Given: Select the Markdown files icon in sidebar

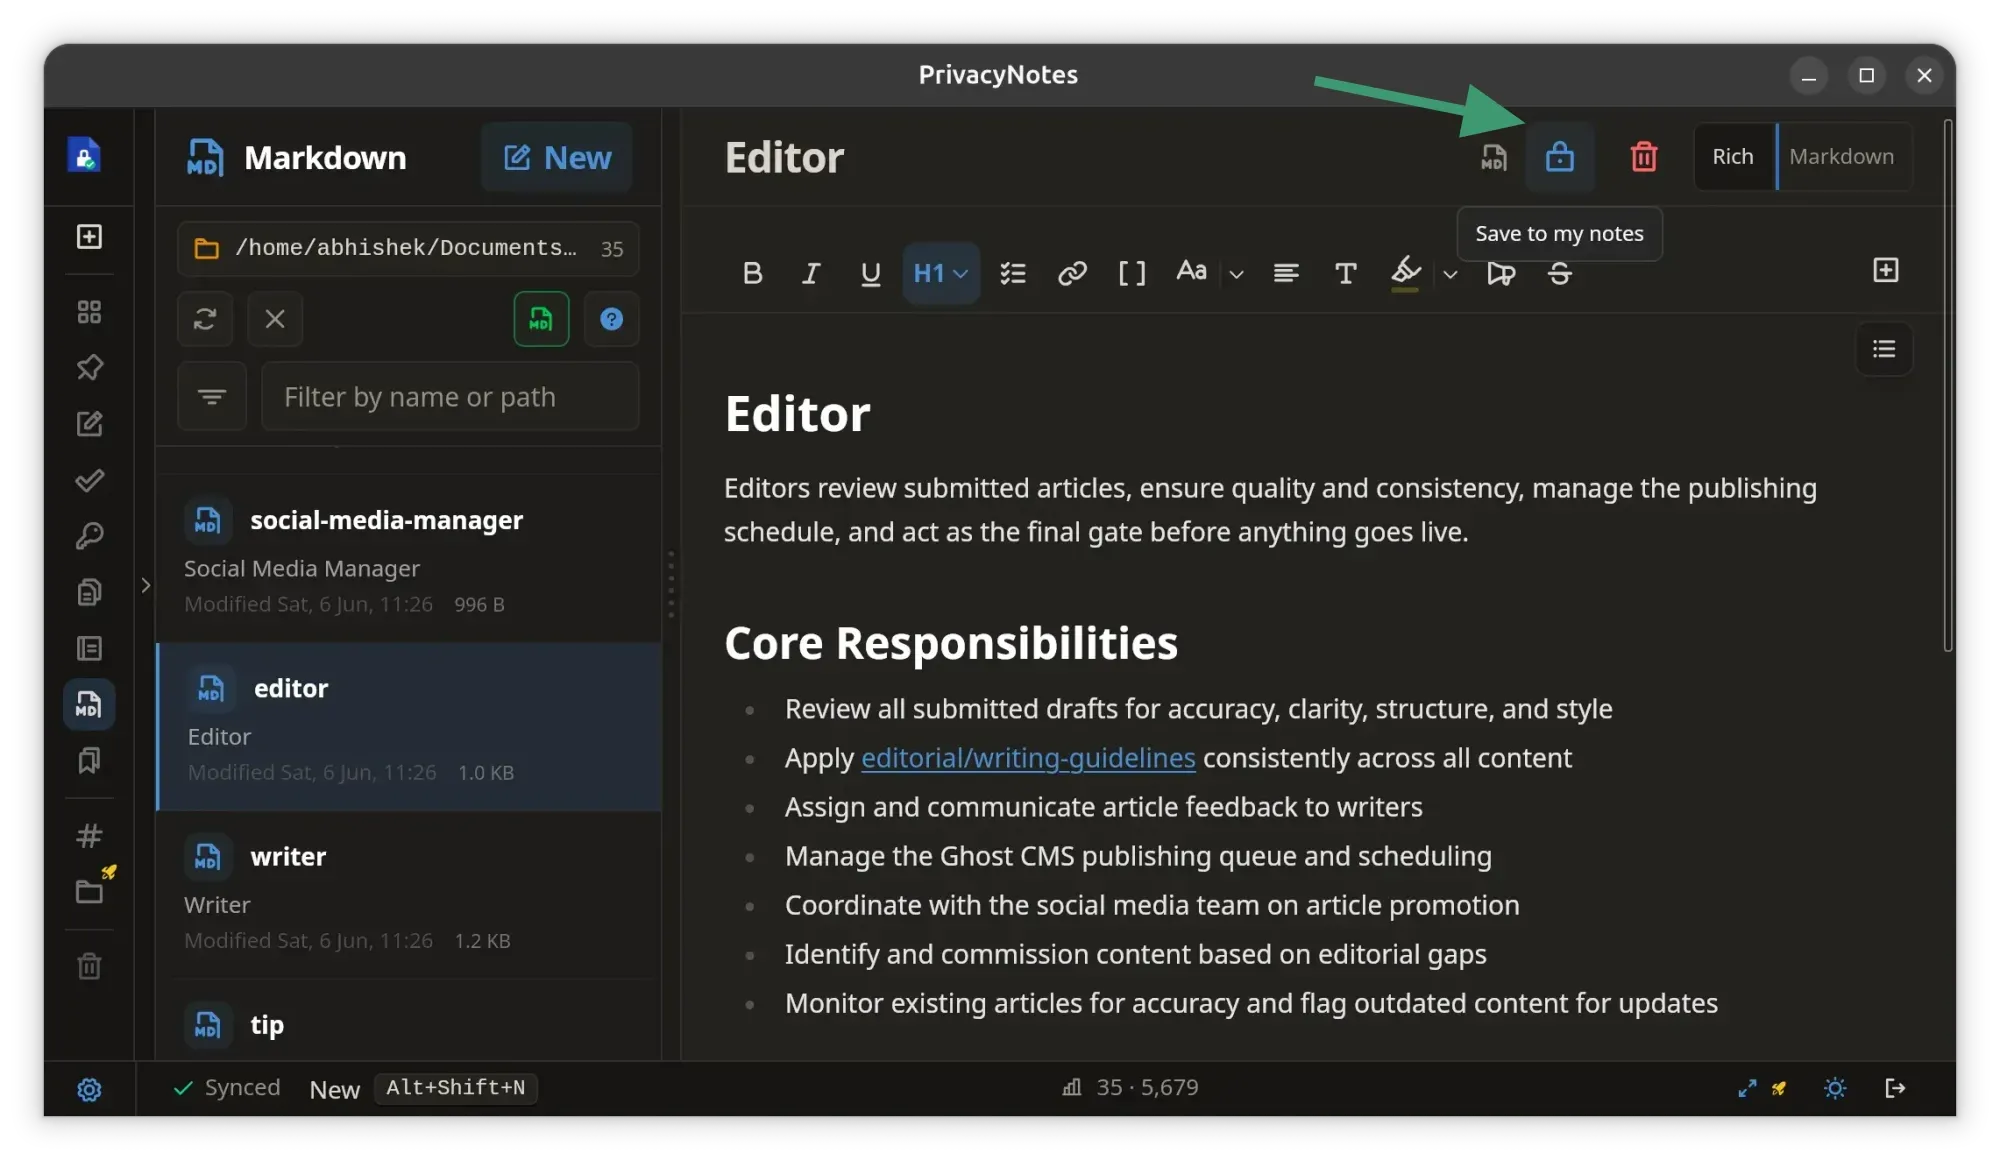Looking at the screenshot, I should (89, 704).
